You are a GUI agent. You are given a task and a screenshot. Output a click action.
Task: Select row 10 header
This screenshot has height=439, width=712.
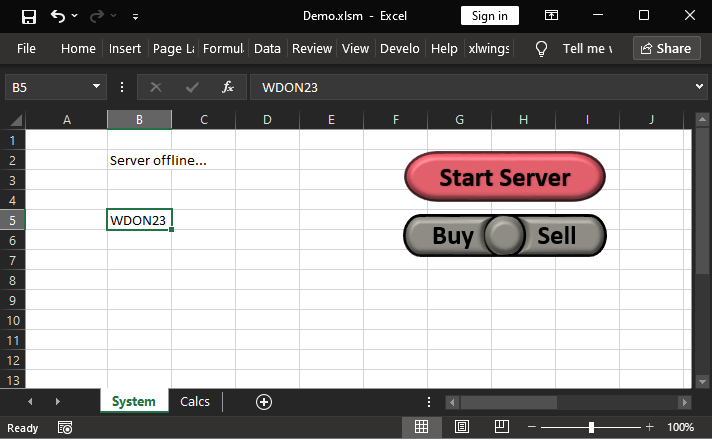coord(12,321)
